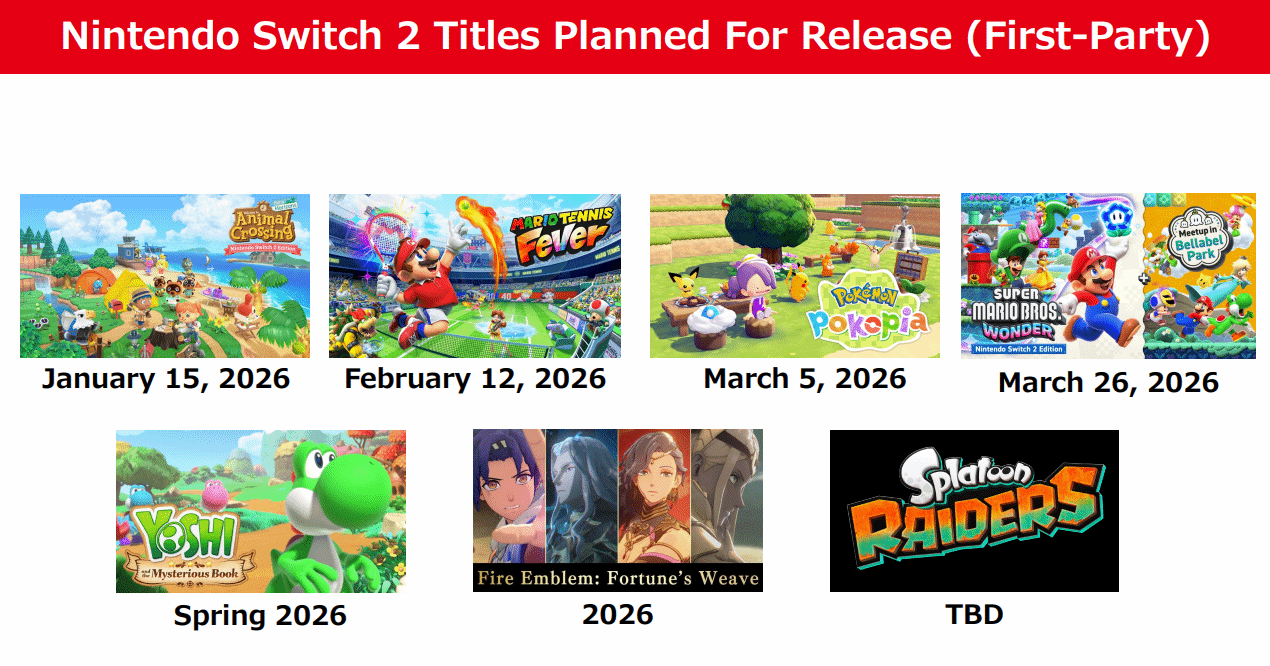The width and height of the screenshot is (1270, 666).
Task: Click the TBD release label
Action: coord(974,614)
